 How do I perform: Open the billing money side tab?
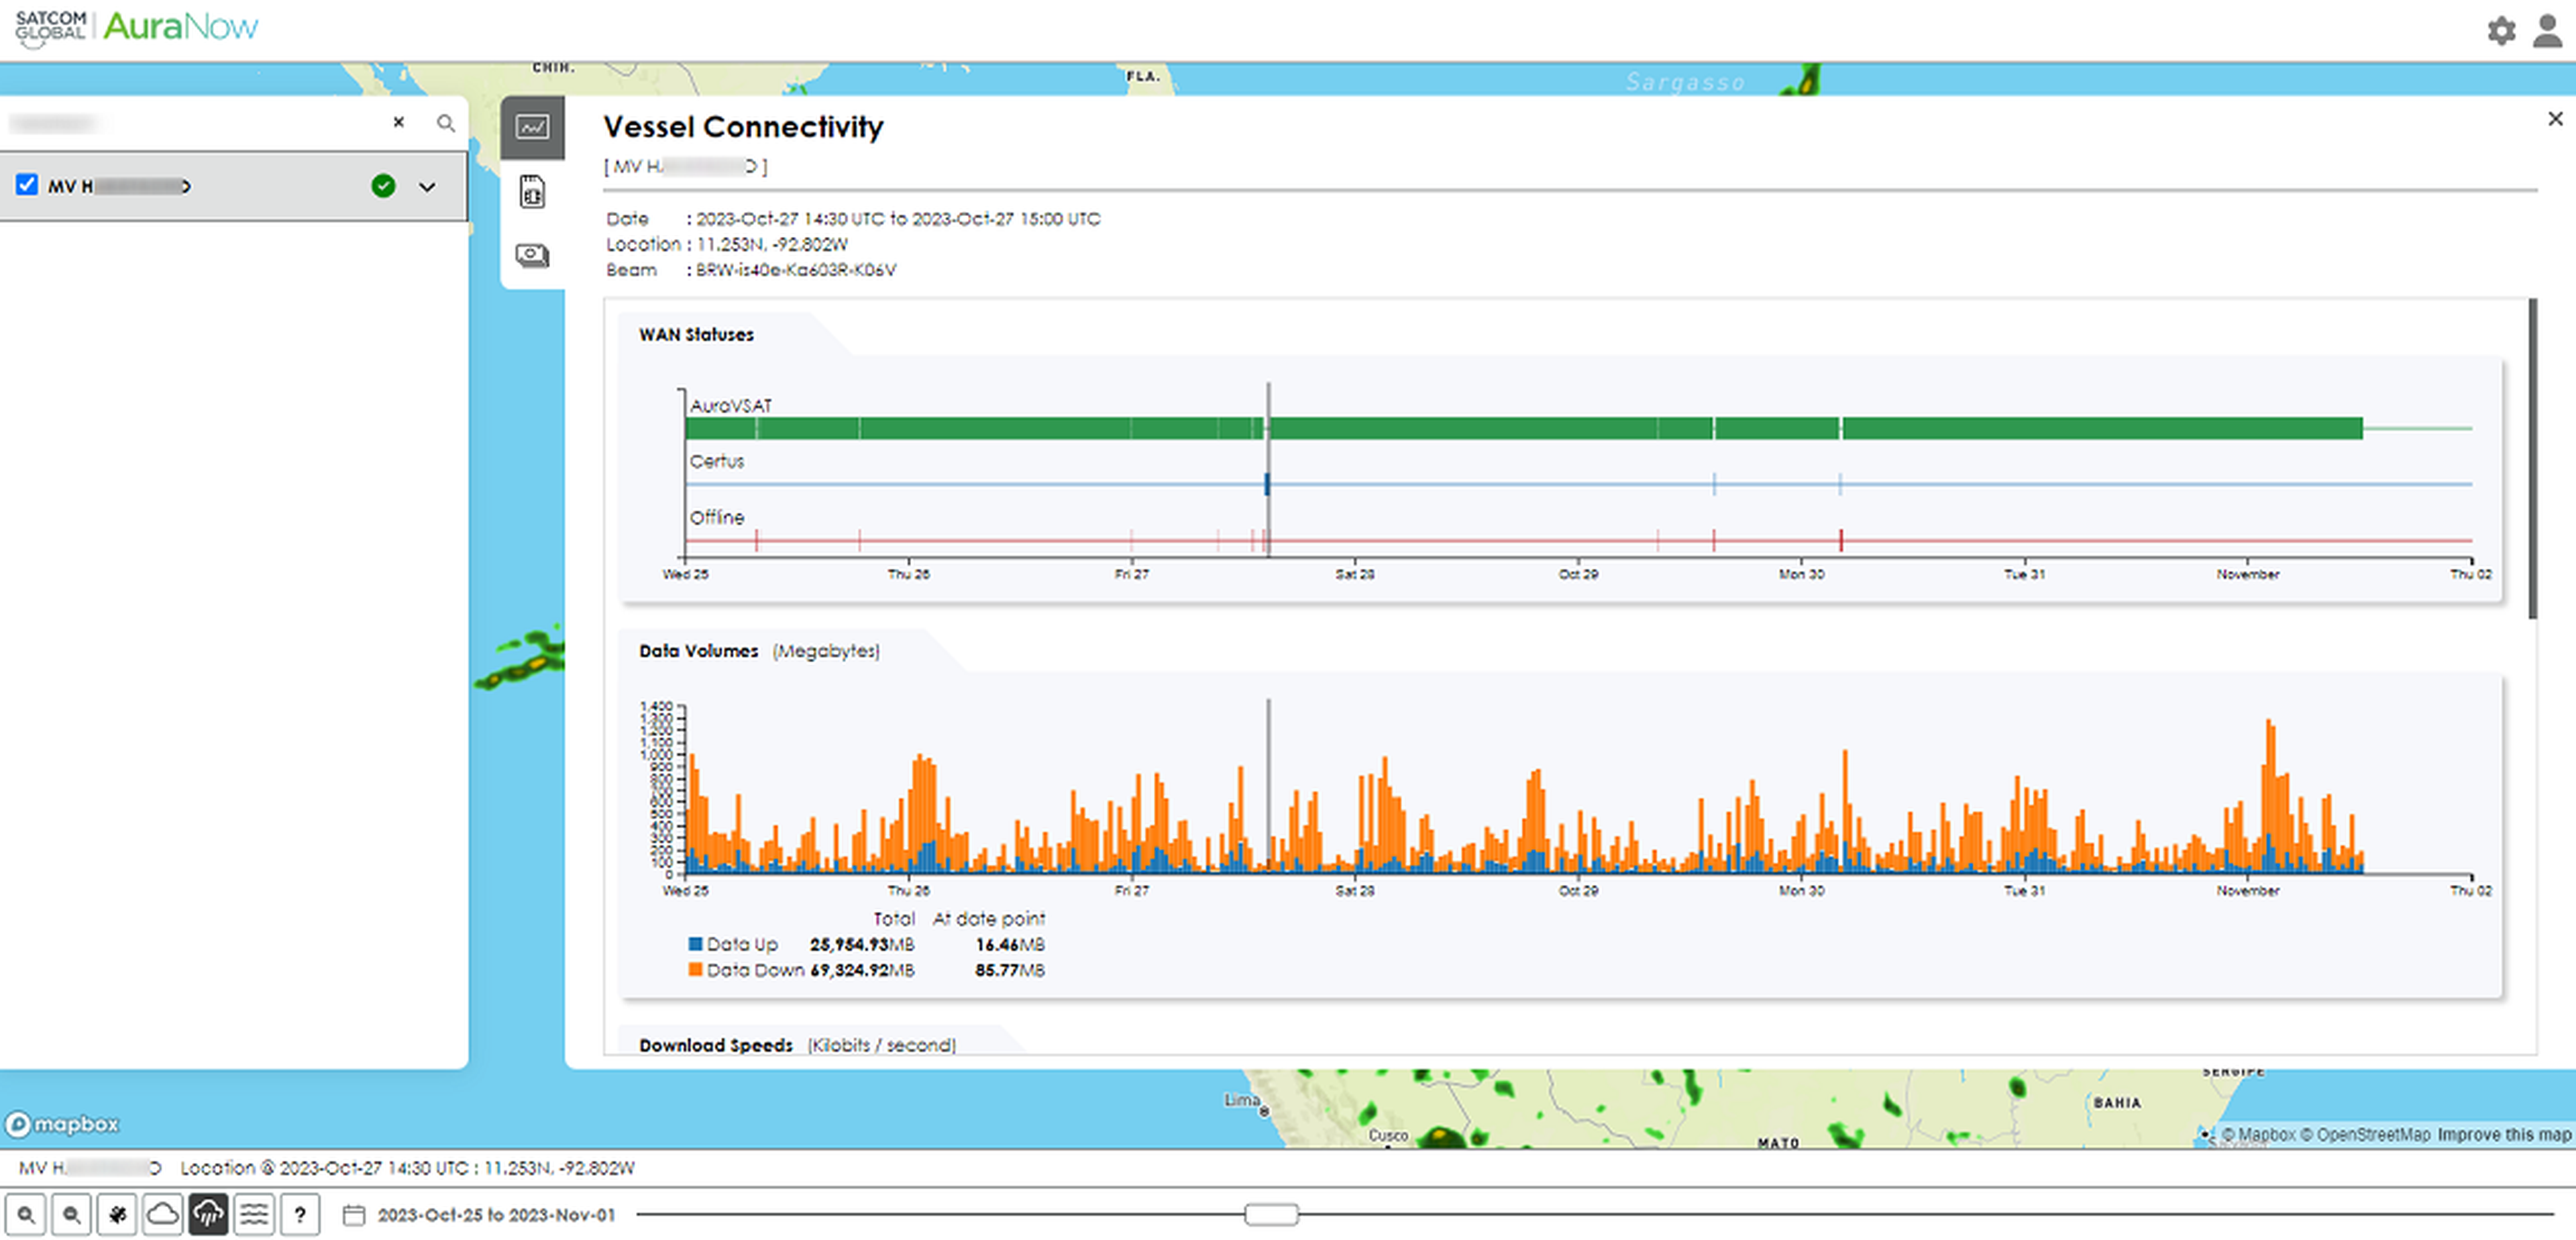point(532,255)
